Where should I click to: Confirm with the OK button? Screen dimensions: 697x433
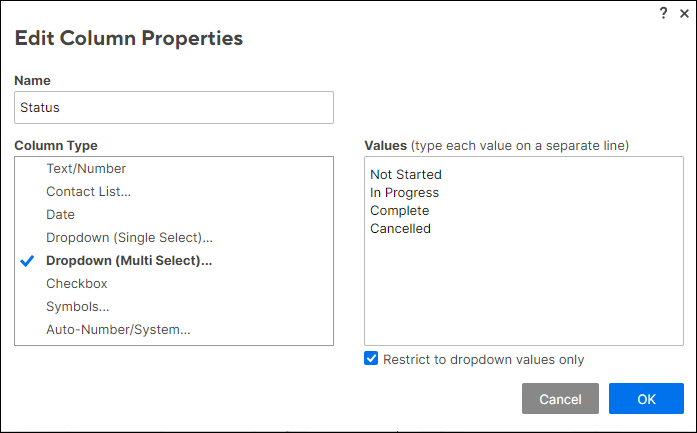646,399
